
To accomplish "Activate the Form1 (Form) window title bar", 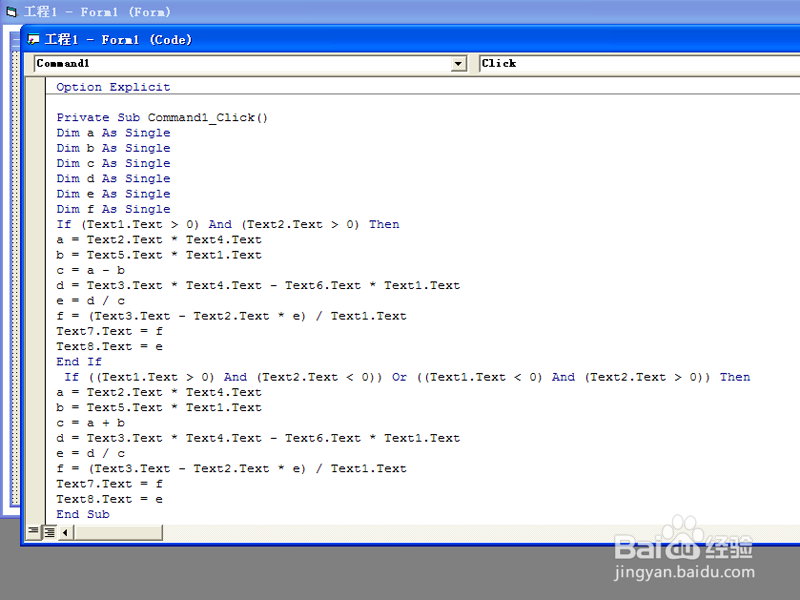I will tap(400, 11).
